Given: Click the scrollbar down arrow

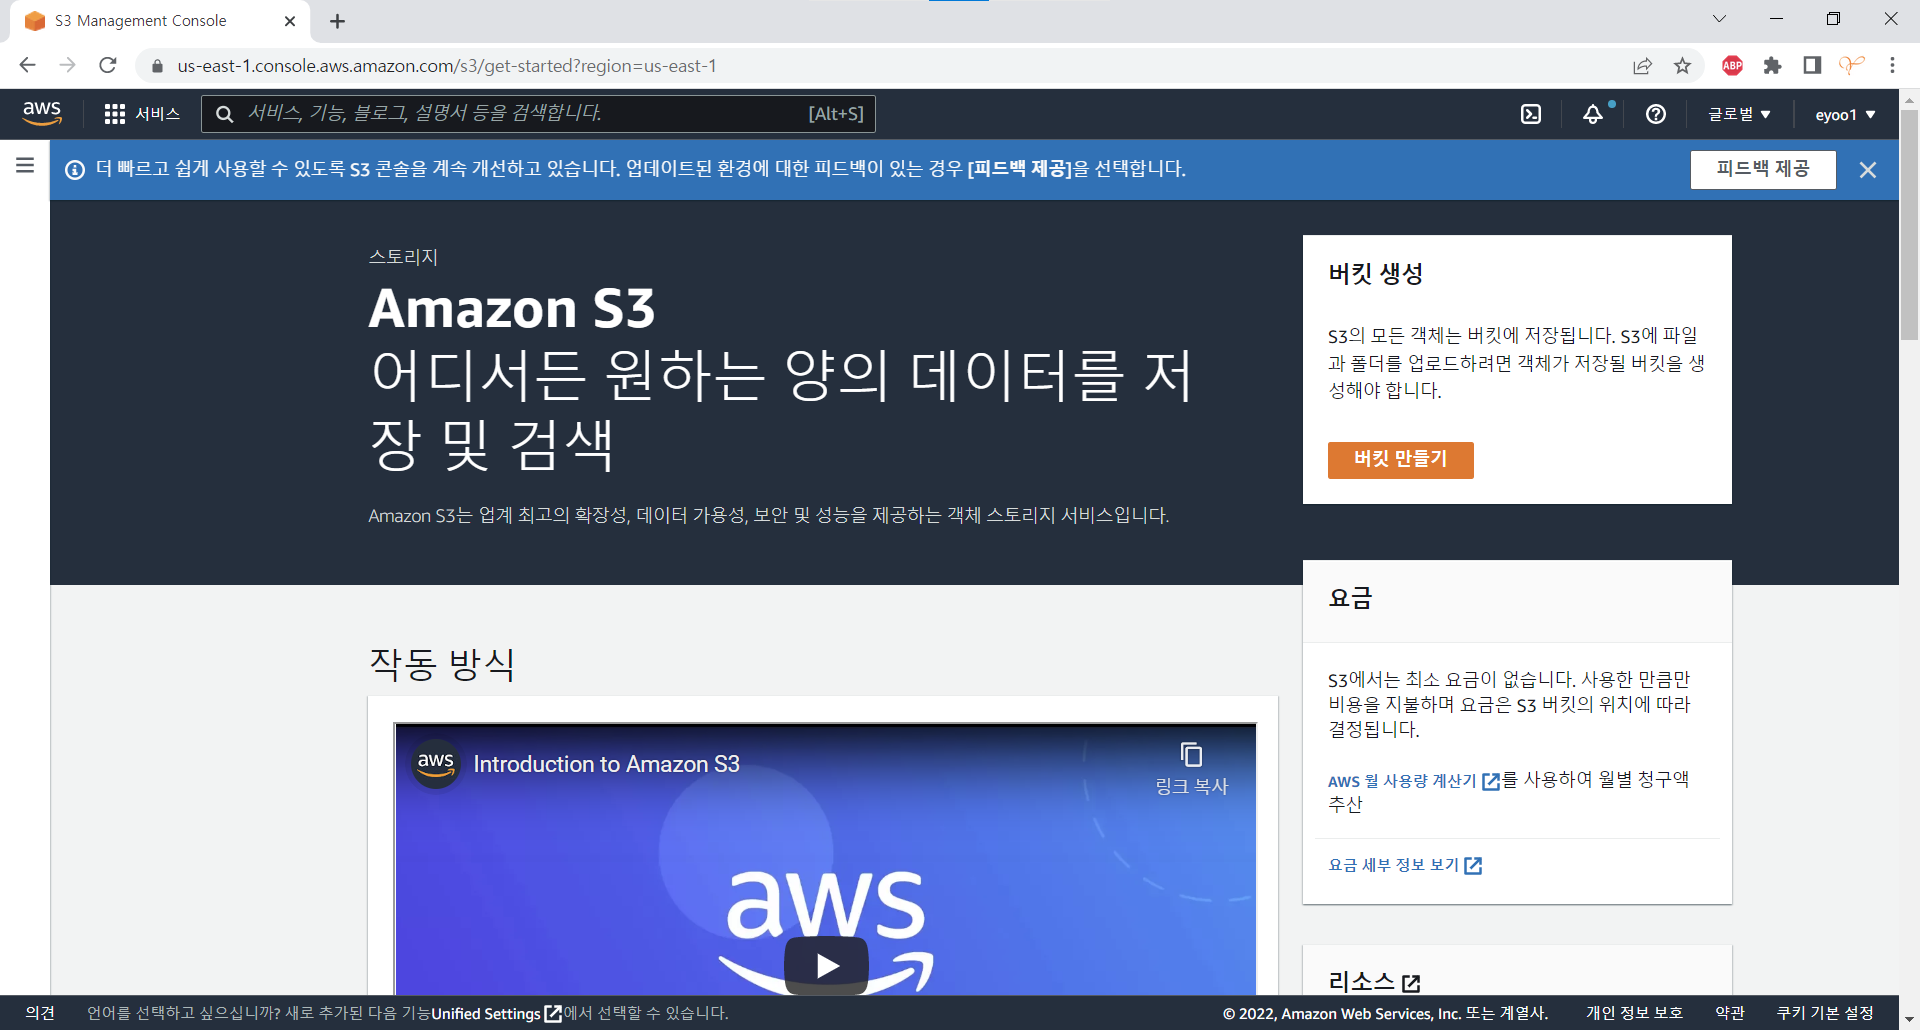Looking at the screenshot, I should click(1909, 1020).
